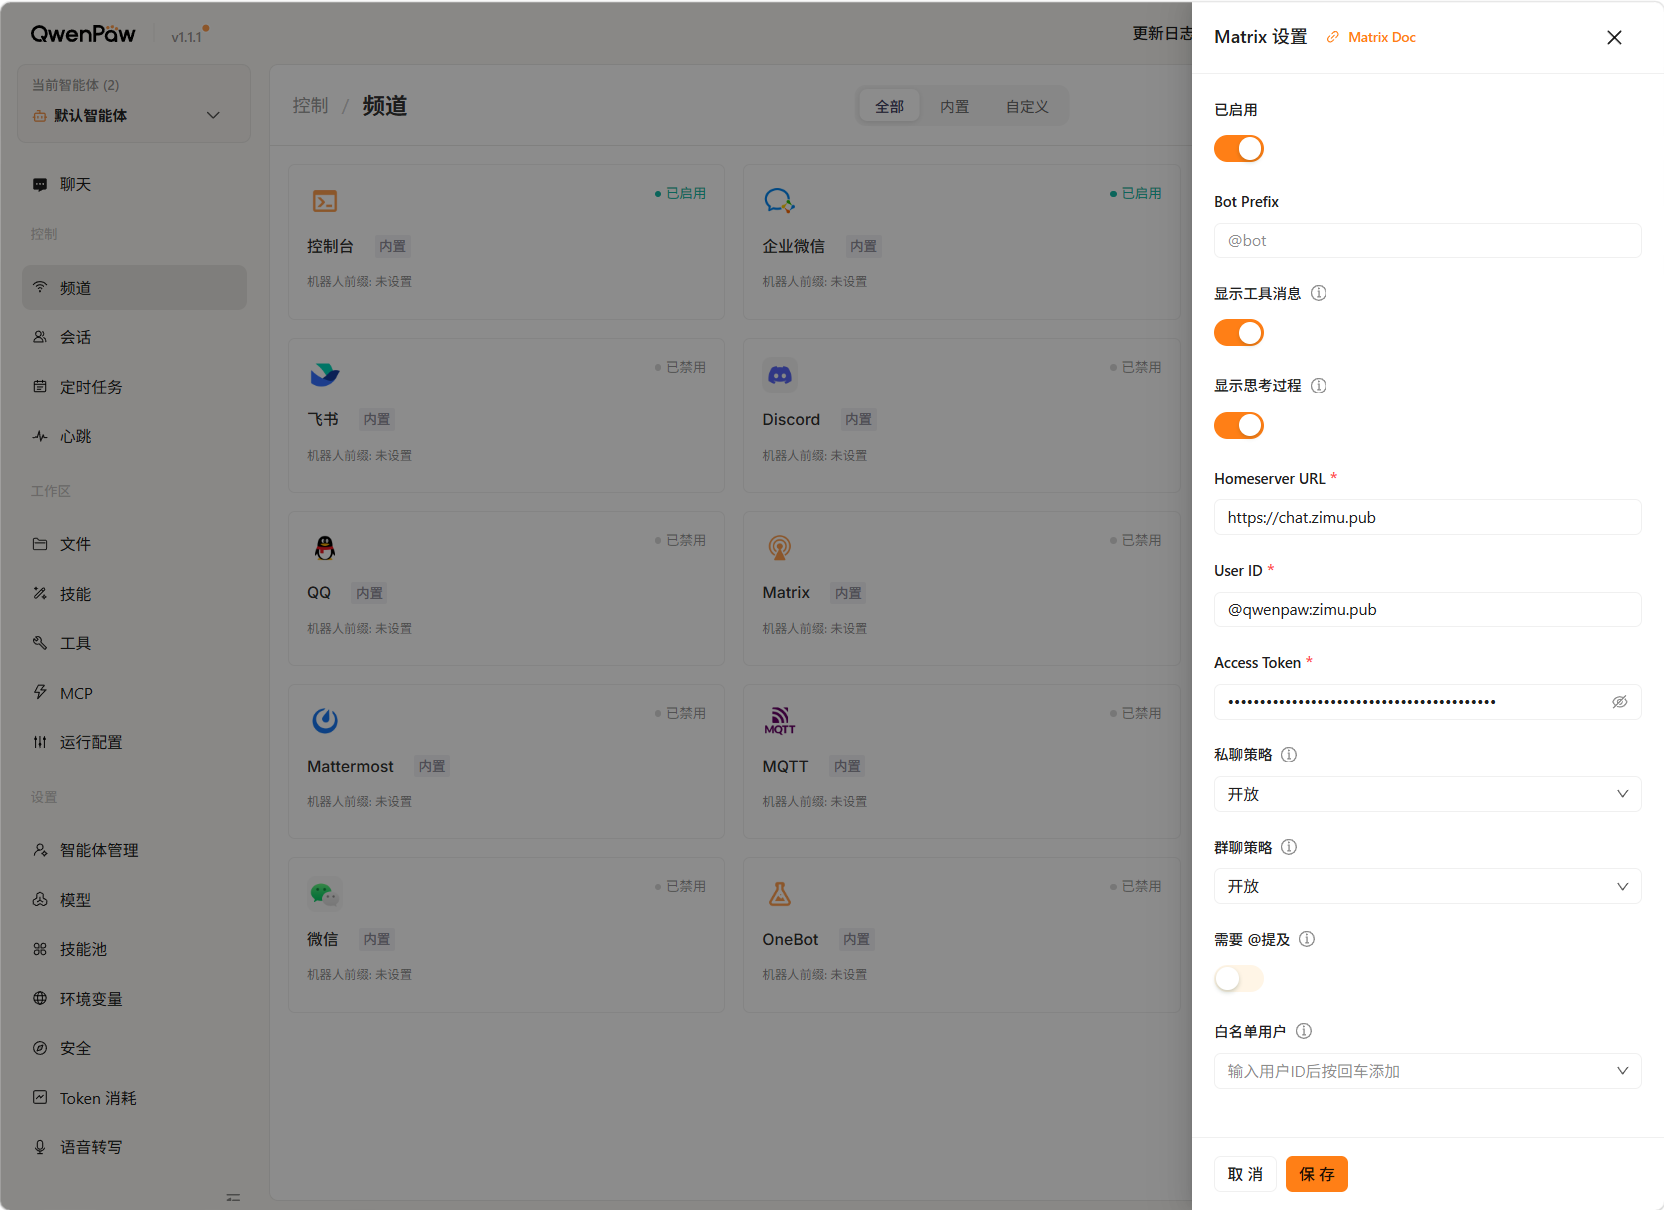Open the 频道 sidebar menu item
Viewport: 1664px width, 1210px height.
coord(134,287)
